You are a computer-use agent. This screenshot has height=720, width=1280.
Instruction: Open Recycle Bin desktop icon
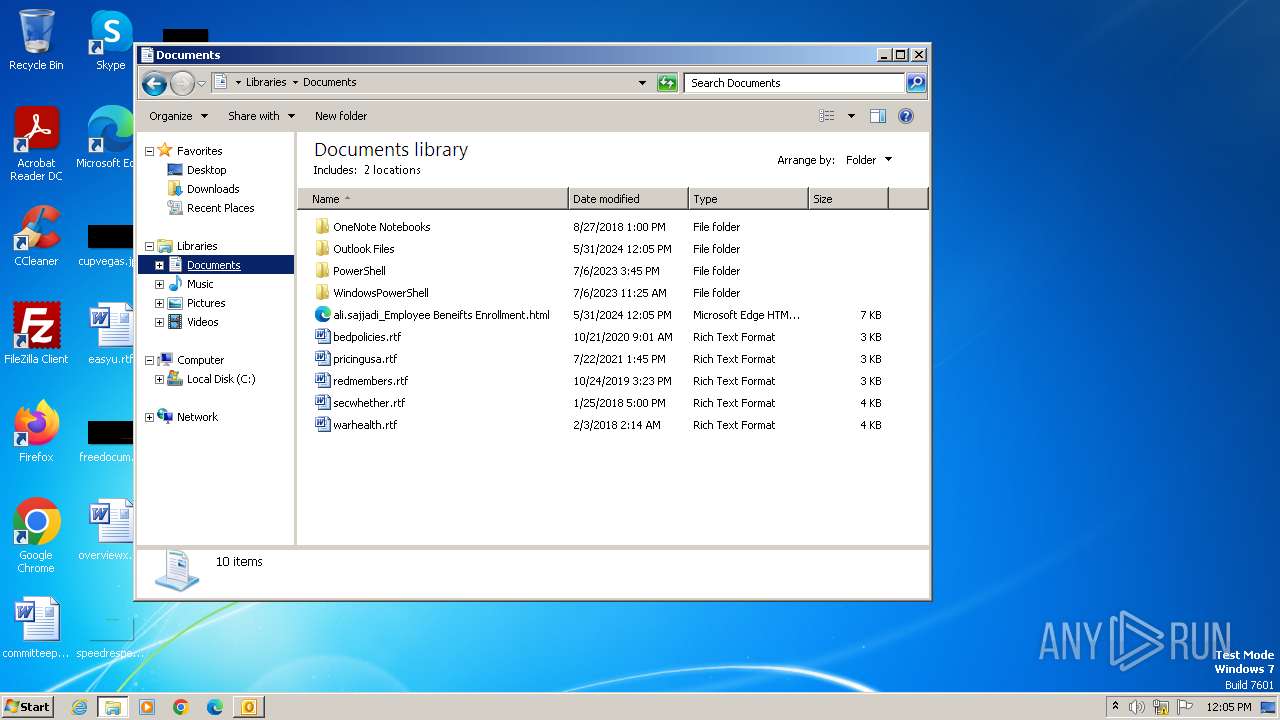(36, 40)
